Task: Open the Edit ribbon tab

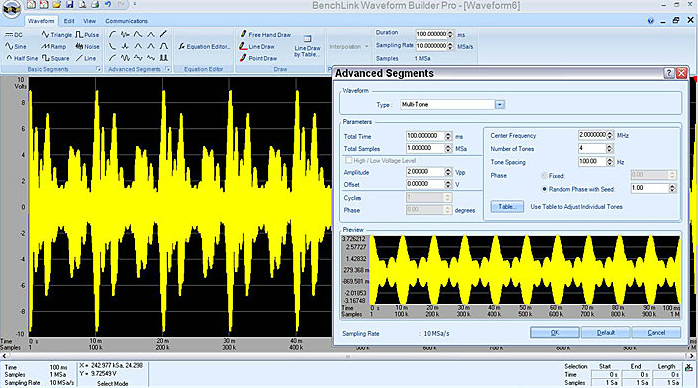Action: (x=69, y=21)
